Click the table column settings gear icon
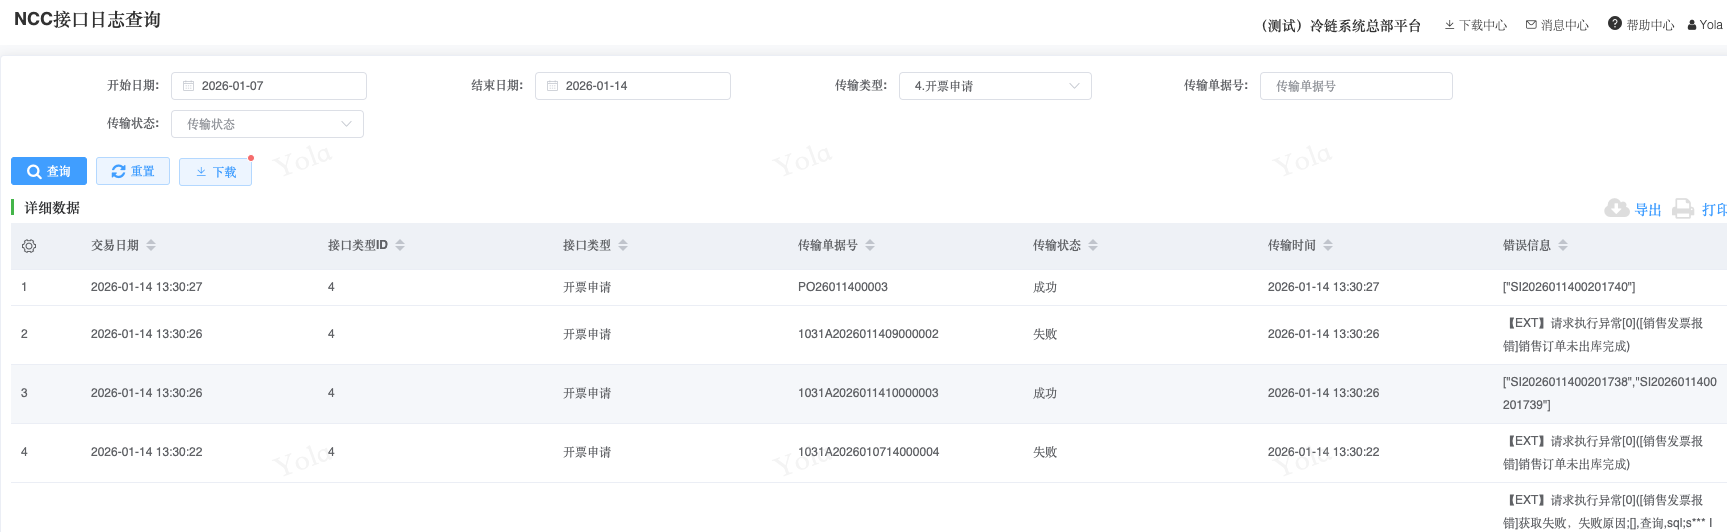The image size is (1727, 532). click(x=29, y=246)
